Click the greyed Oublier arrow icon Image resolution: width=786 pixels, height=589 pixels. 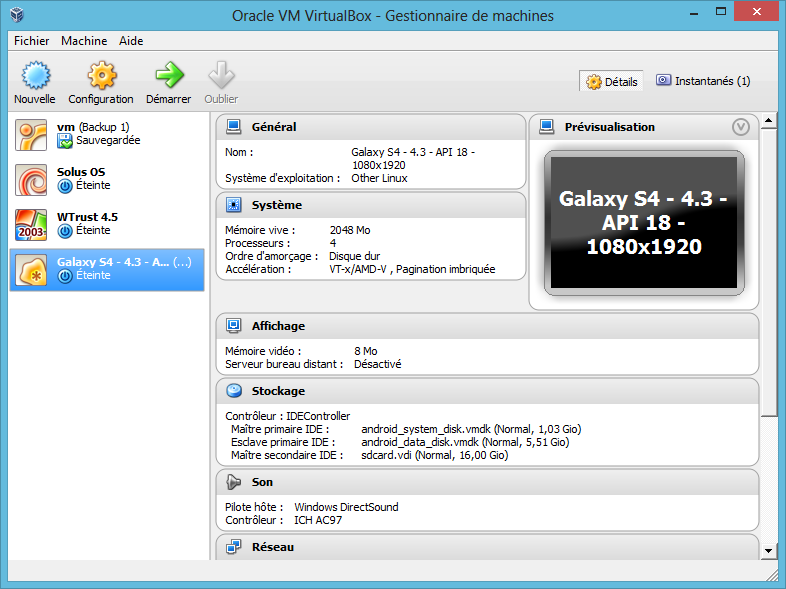pyautogui.click(x=221, y=75)
